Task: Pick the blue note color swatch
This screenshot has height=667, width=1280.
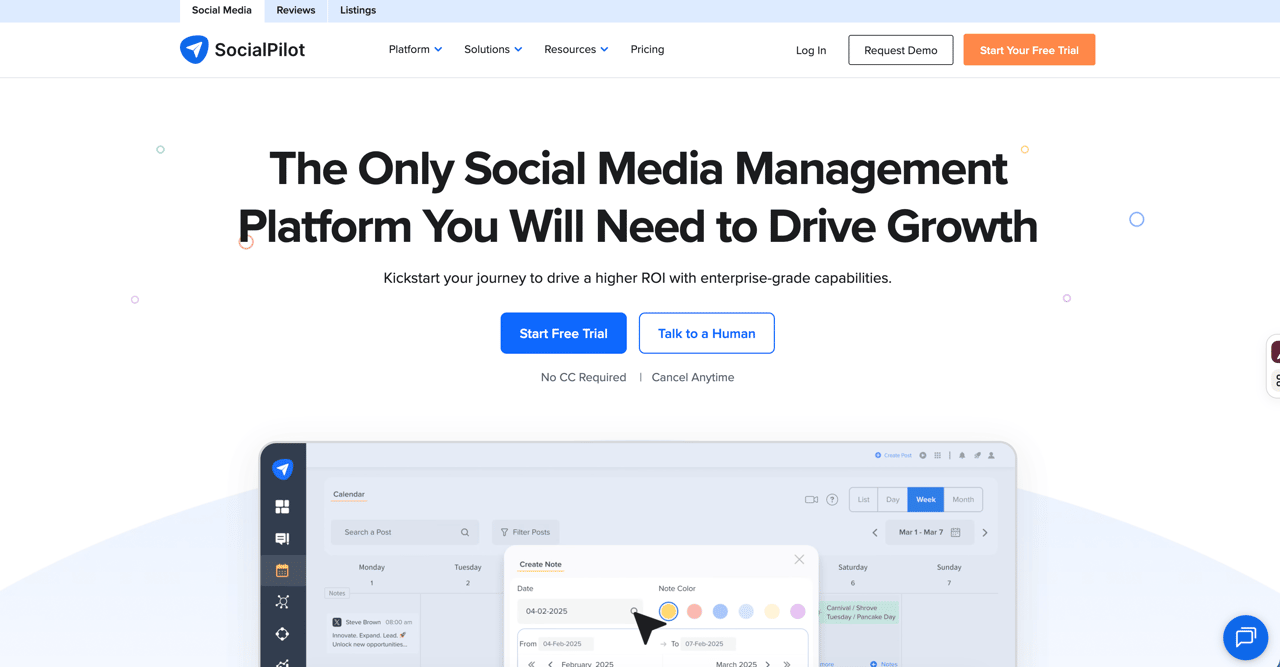Action: [x=720, y=611]
